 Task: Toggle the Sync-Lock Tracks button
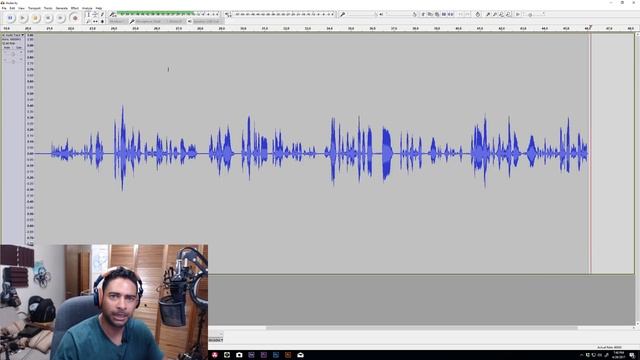click(x=478, y=14)
